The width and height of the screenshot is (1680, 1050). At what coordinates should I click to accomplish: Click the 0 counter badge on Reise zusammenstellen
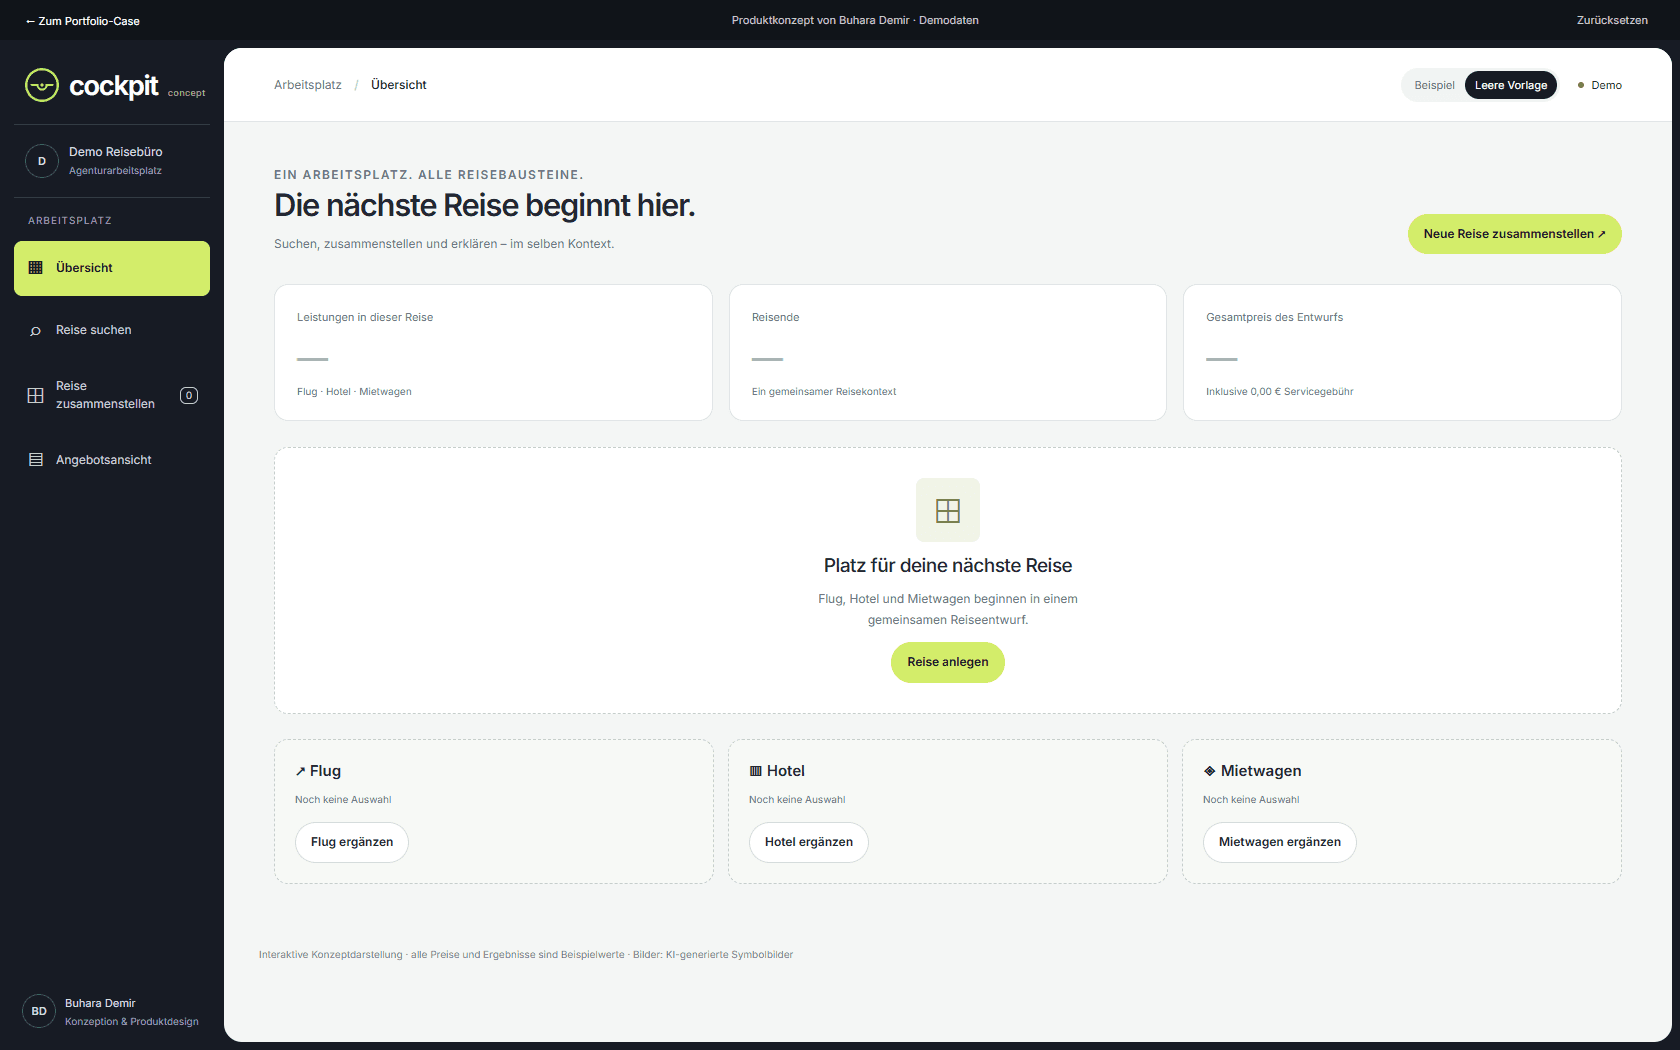tap(189, 395)
